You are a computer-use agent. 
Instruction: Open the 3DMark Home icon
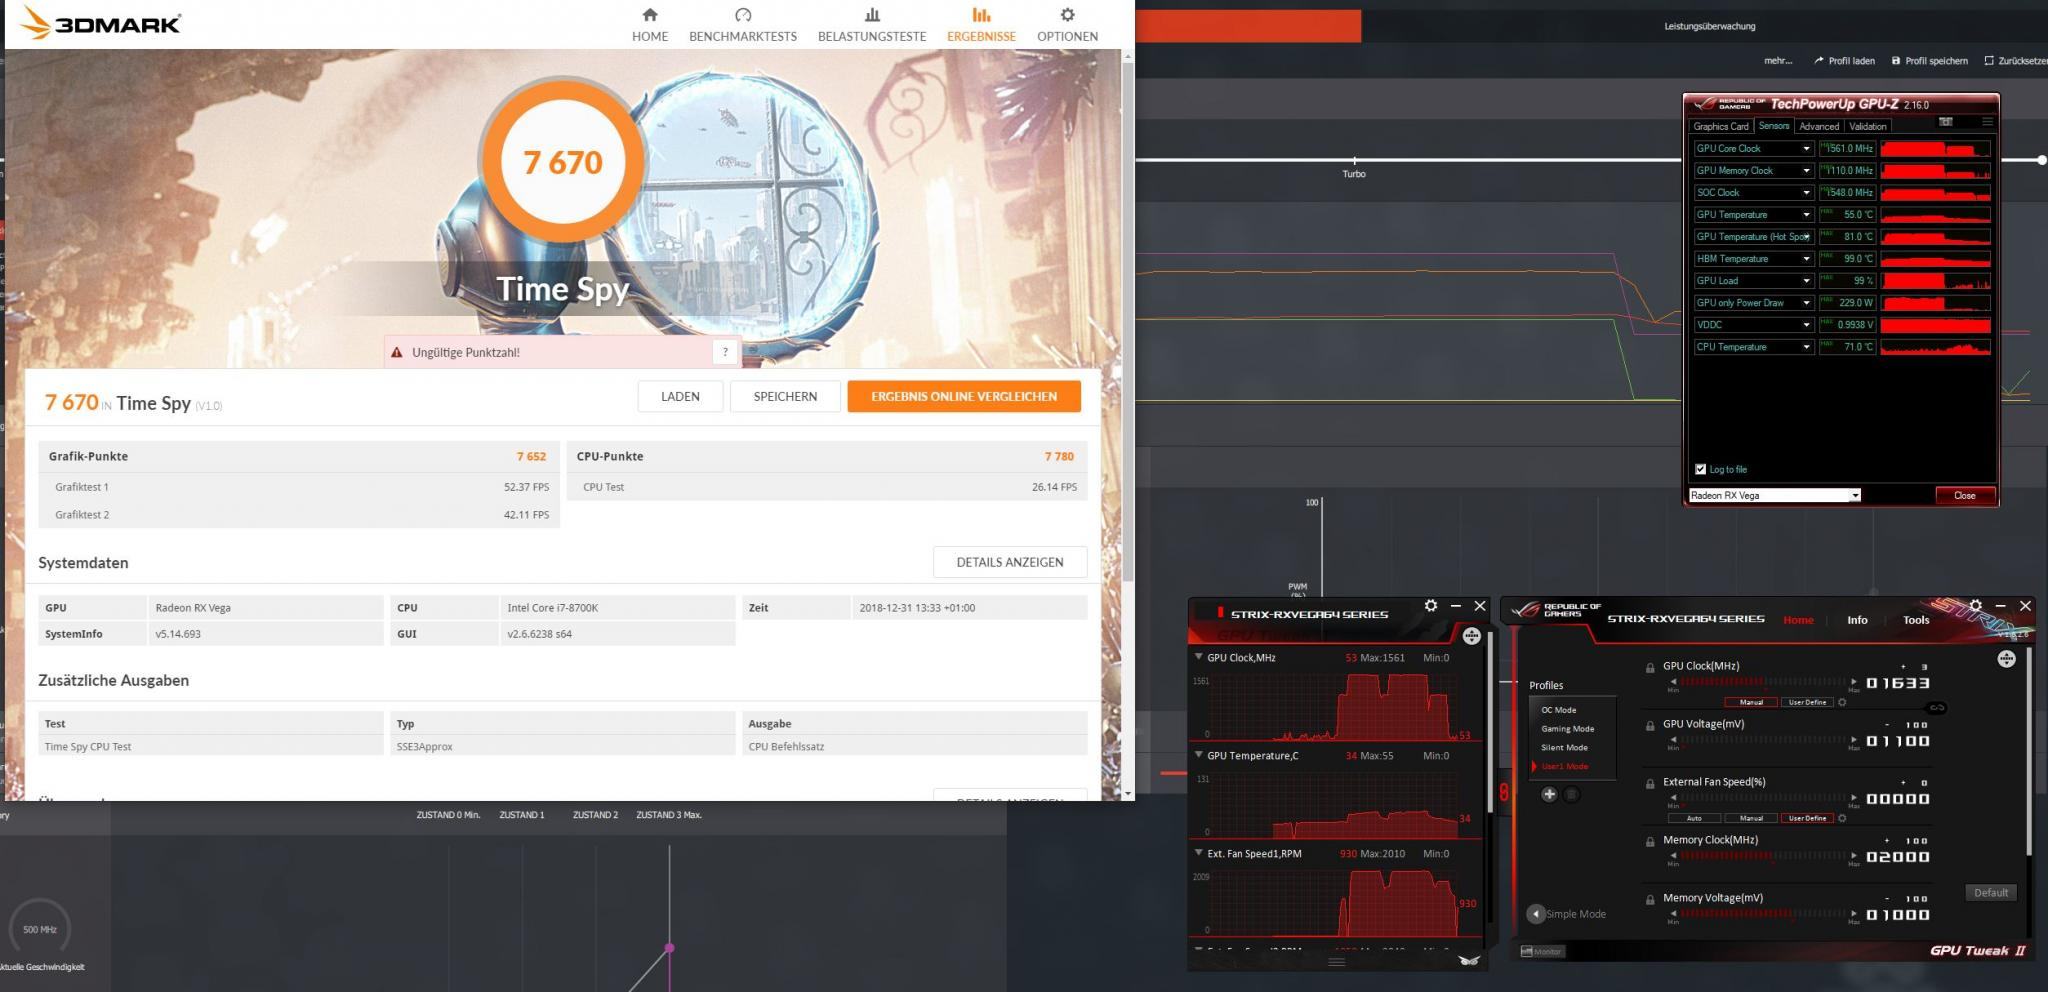coord(650,15)
